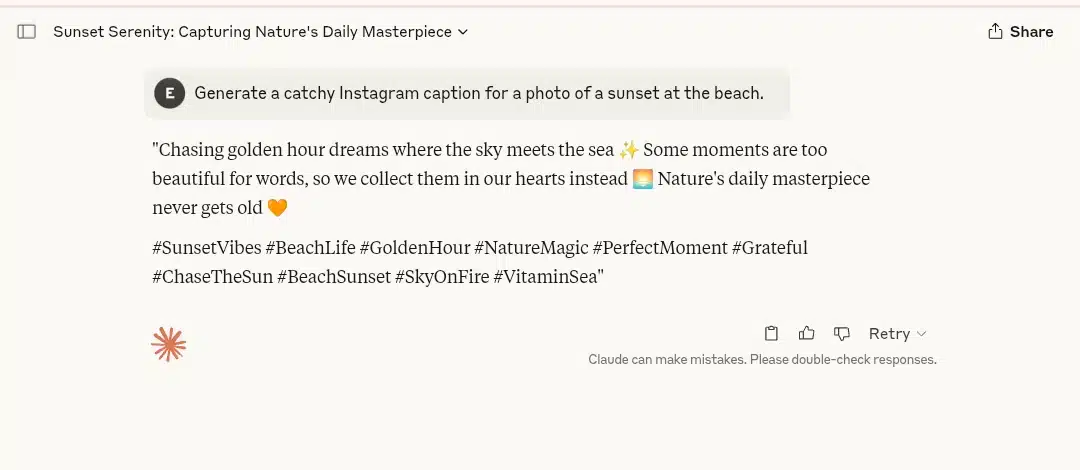Retry generating the response

click(889, 334)
